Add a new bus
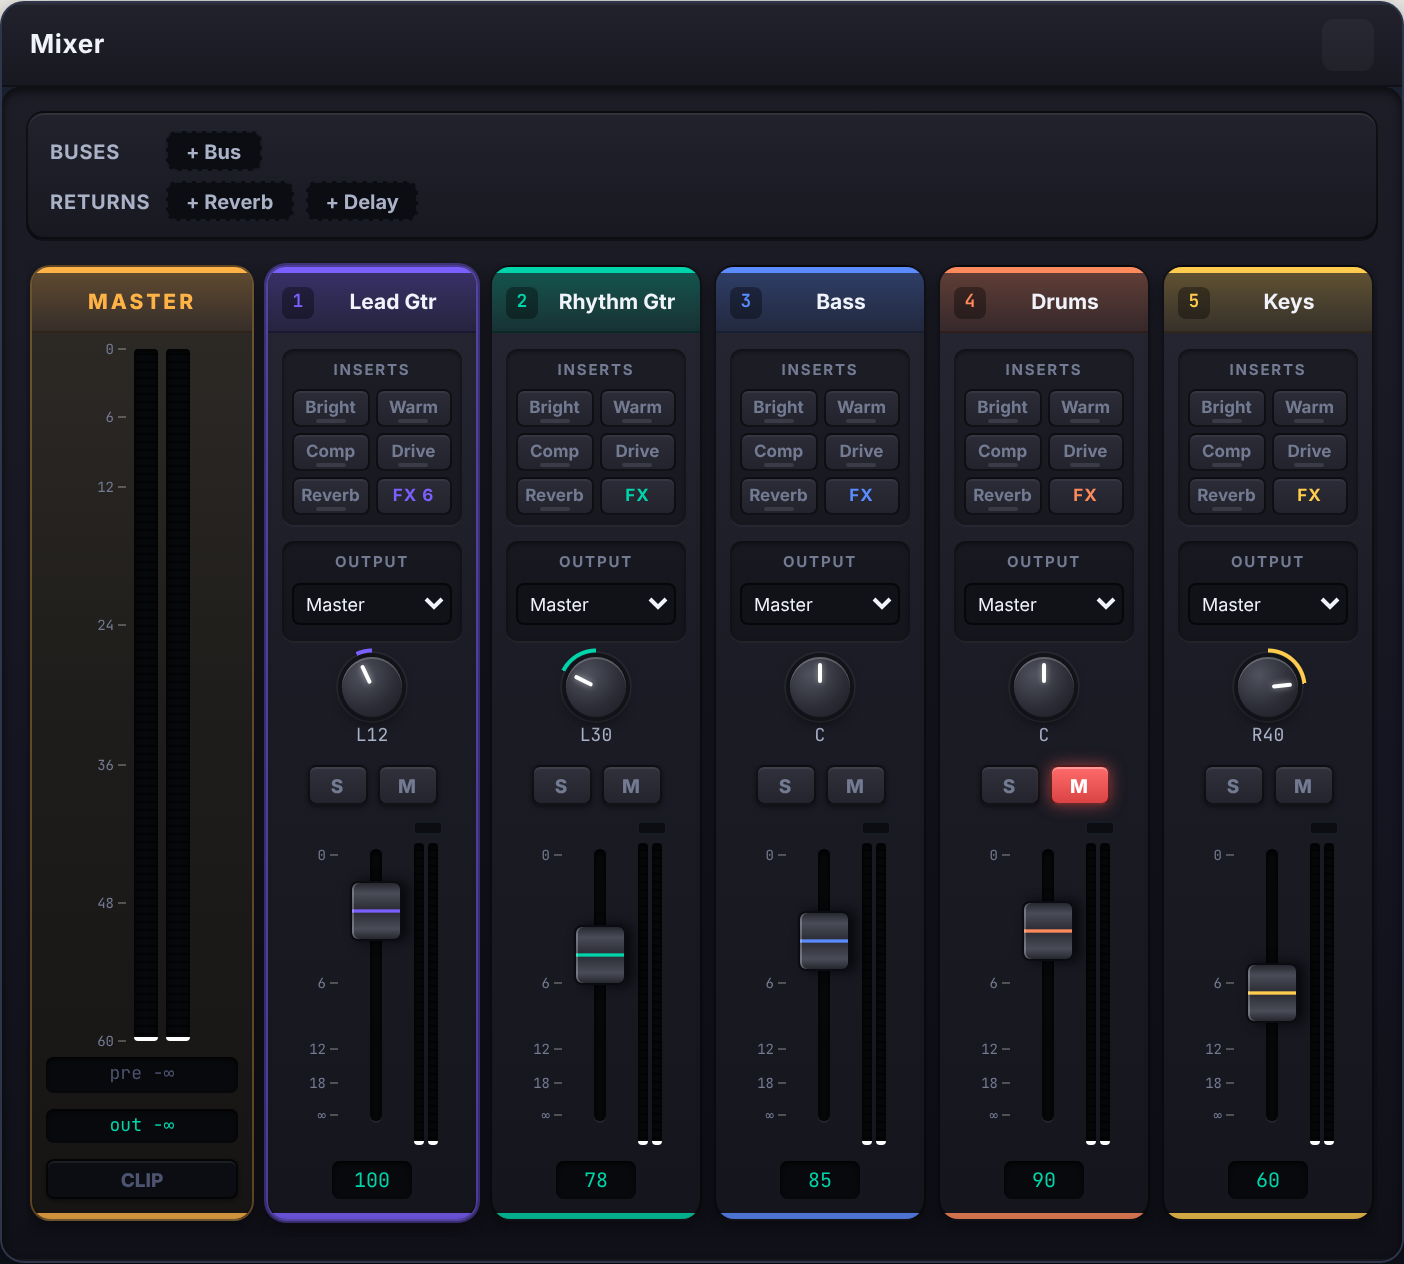This screenshot has width=1404, height=1264. (214, 152)
